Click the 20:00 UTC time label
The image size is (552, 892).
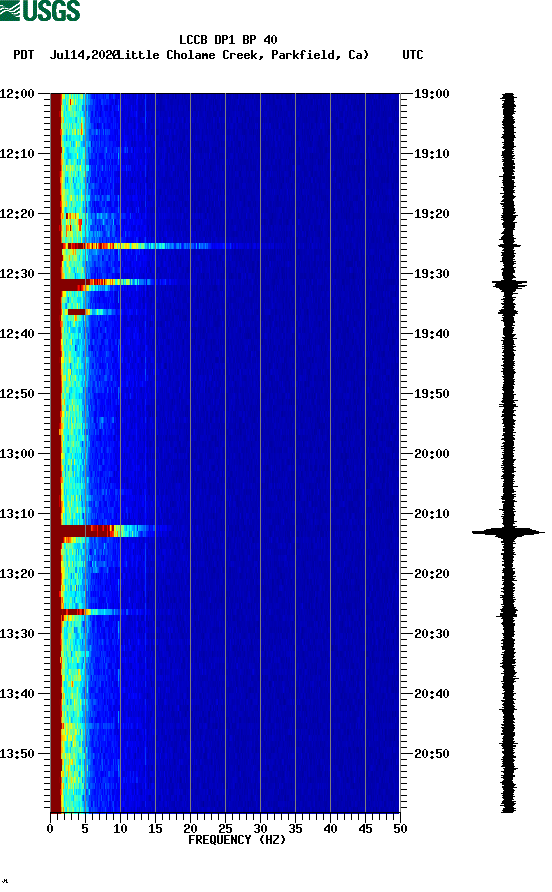pos(431,454)
